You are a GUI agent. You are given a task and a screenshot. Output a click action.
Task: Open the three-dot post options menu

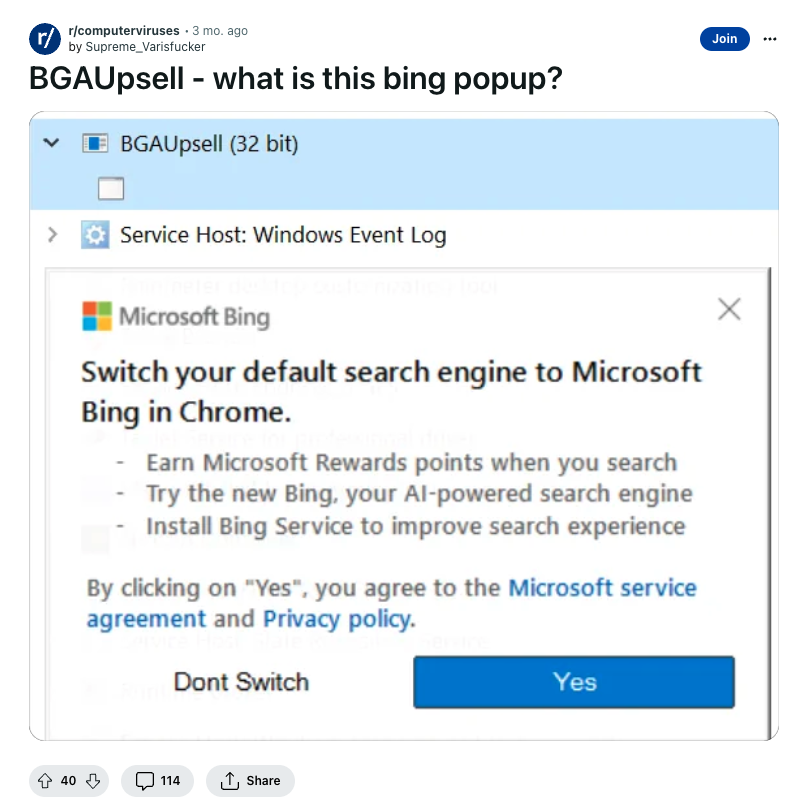770,39
